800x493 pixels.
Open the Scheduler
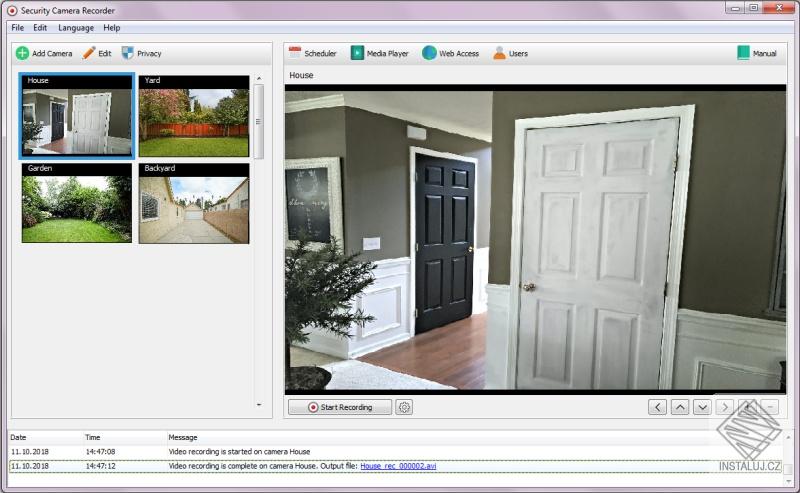tap(312, 53)
